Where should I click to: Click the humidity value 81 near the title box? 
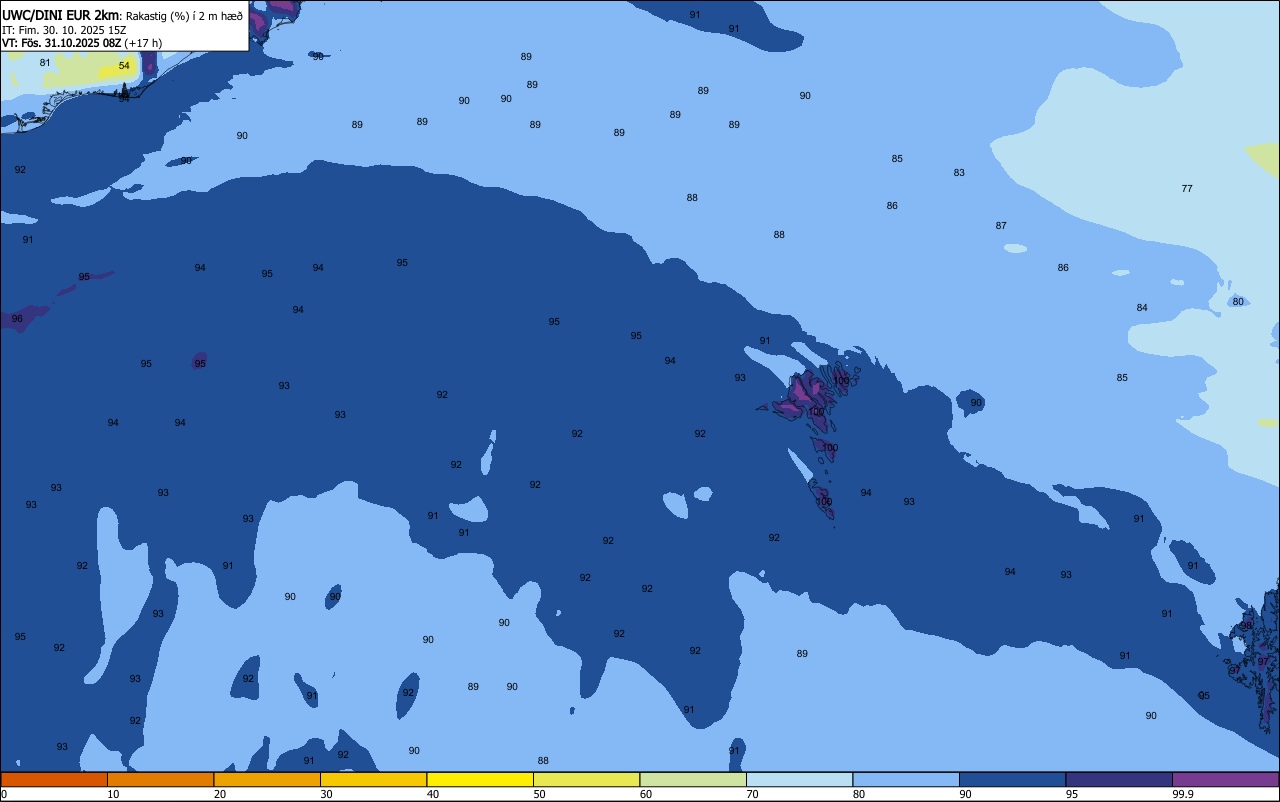[45, 63]
